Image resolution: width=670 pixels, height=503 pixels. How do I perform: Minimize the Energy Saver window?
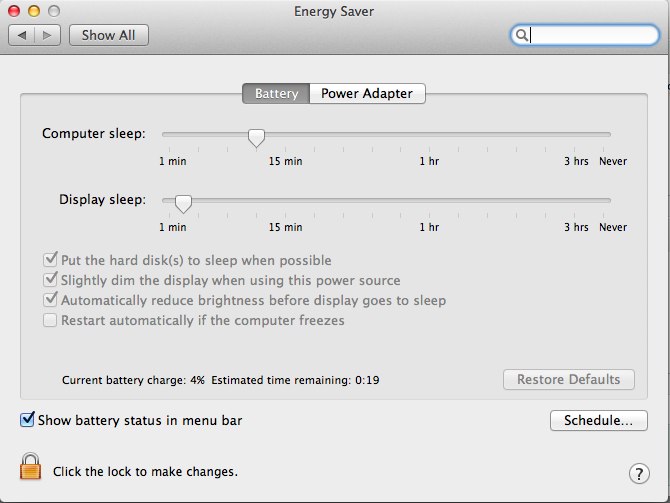tap(34, 11)
